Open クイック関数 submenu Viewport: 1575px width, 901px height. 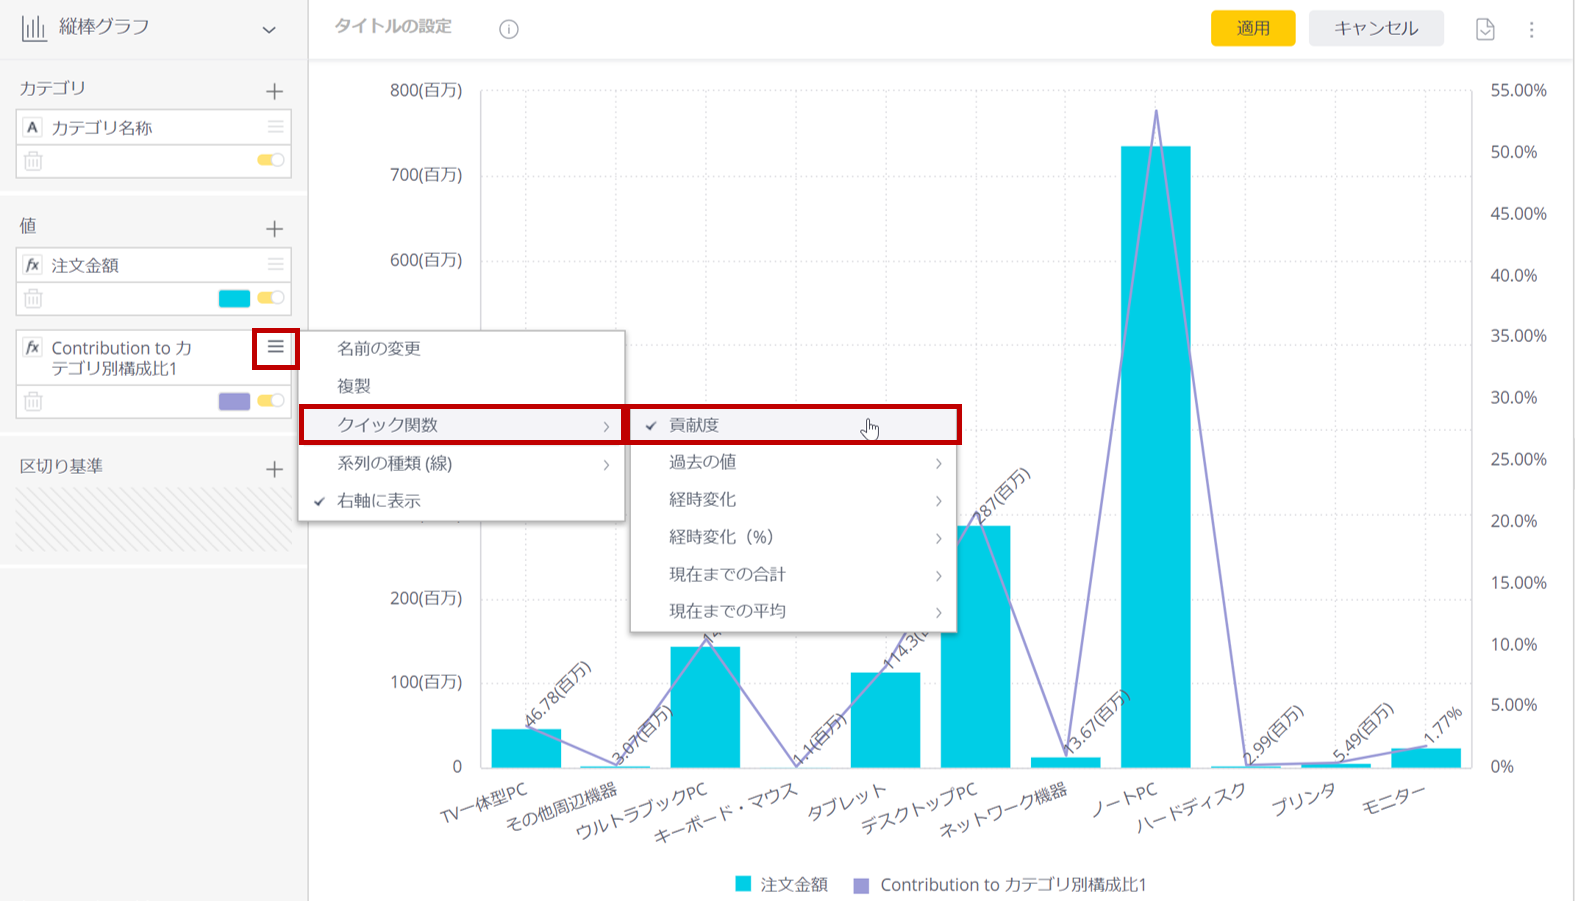coord(462,425)
